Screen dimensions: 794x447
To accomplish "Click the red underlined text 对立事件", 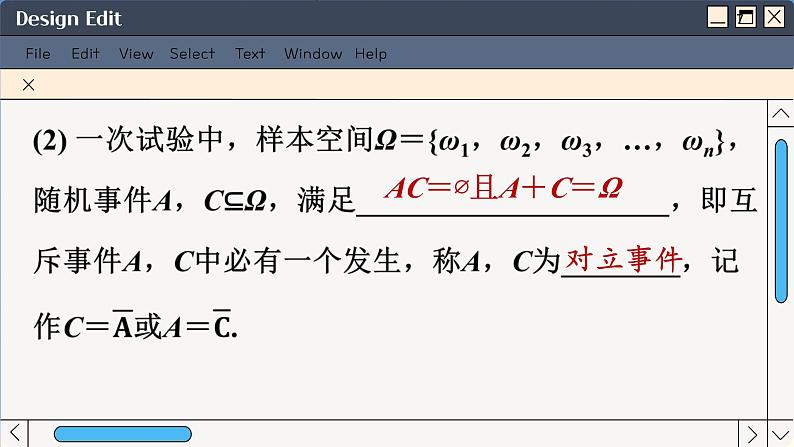I will [x=623, y=261].
